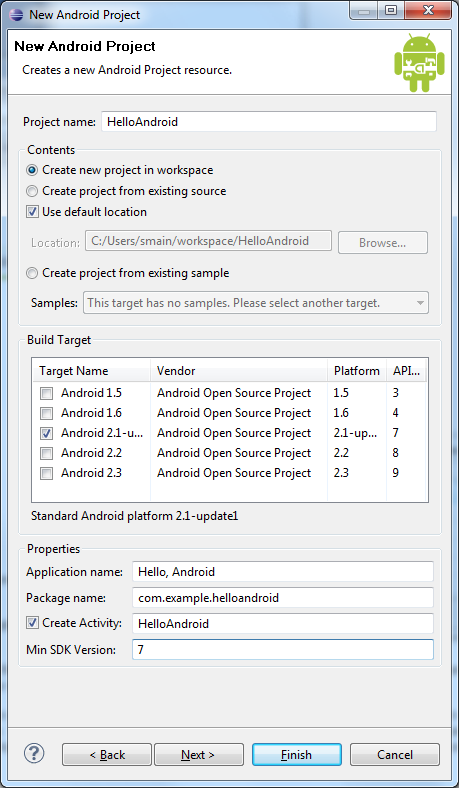Click the Vendor column header
The height and width of the screenshot is (788, 459).
click(239, 371)
